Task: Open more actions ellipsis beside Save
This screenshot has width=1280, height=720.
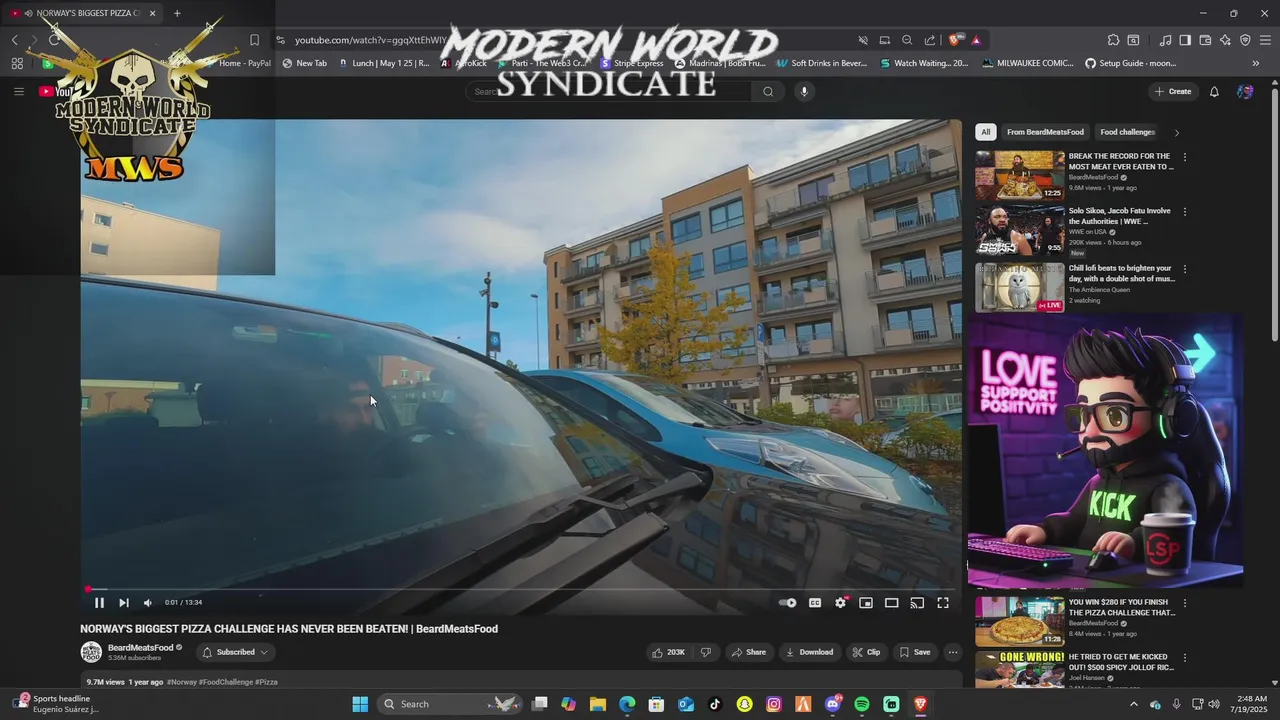Action: coord(953,652)
